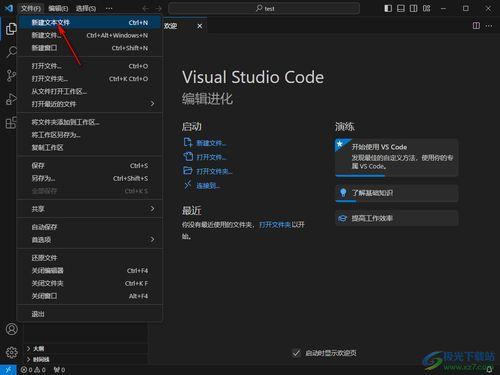Expand the 首选项 submenu
The width and height of the screenshot is (500, 375).
[89, 240]
